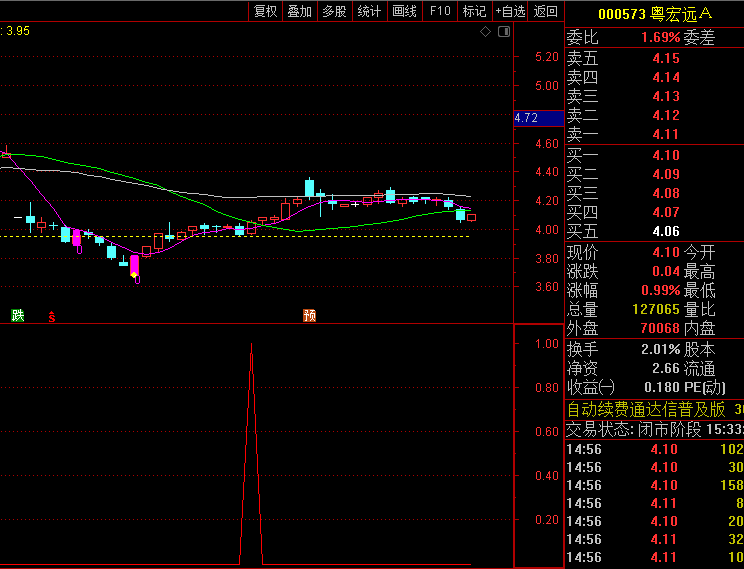
Task: Click the 买一 bid price 4.10
Action: [x=665, y=155]
